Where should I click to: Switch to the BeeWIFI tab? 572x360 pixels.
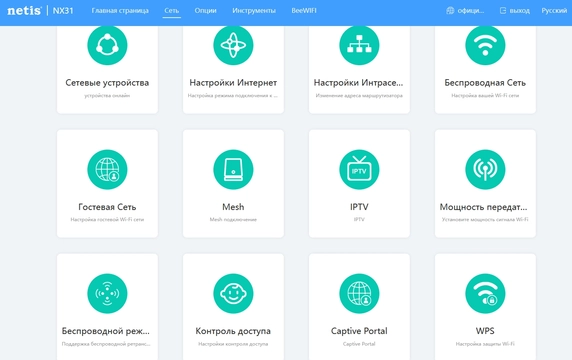tap(304, 11)
